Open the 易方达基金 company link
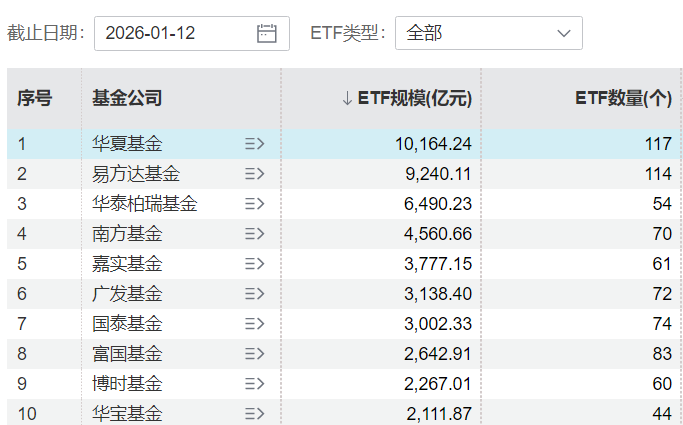 click(x=136, y=174)
